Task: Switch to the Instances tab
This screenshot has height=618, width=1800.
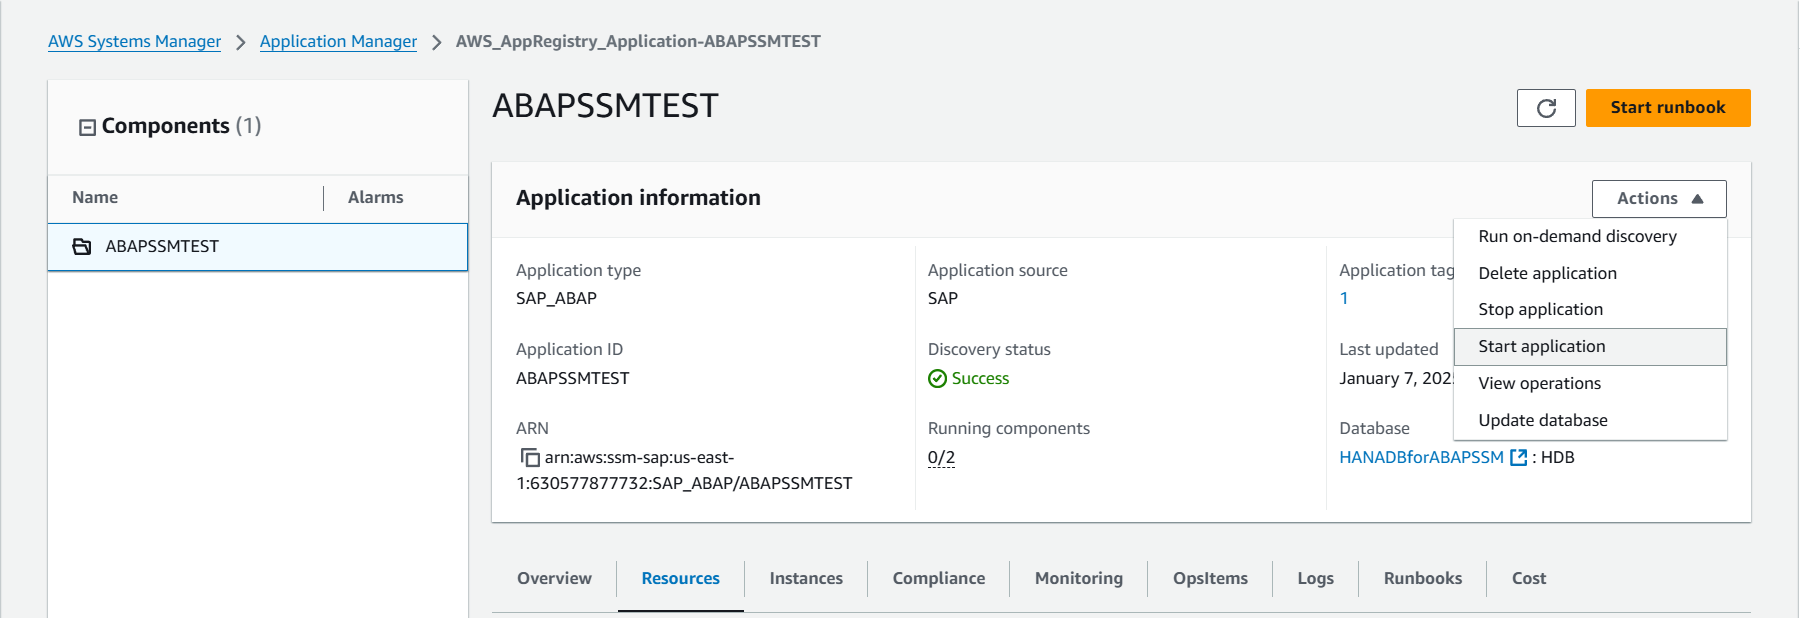Action: [806, 579]
